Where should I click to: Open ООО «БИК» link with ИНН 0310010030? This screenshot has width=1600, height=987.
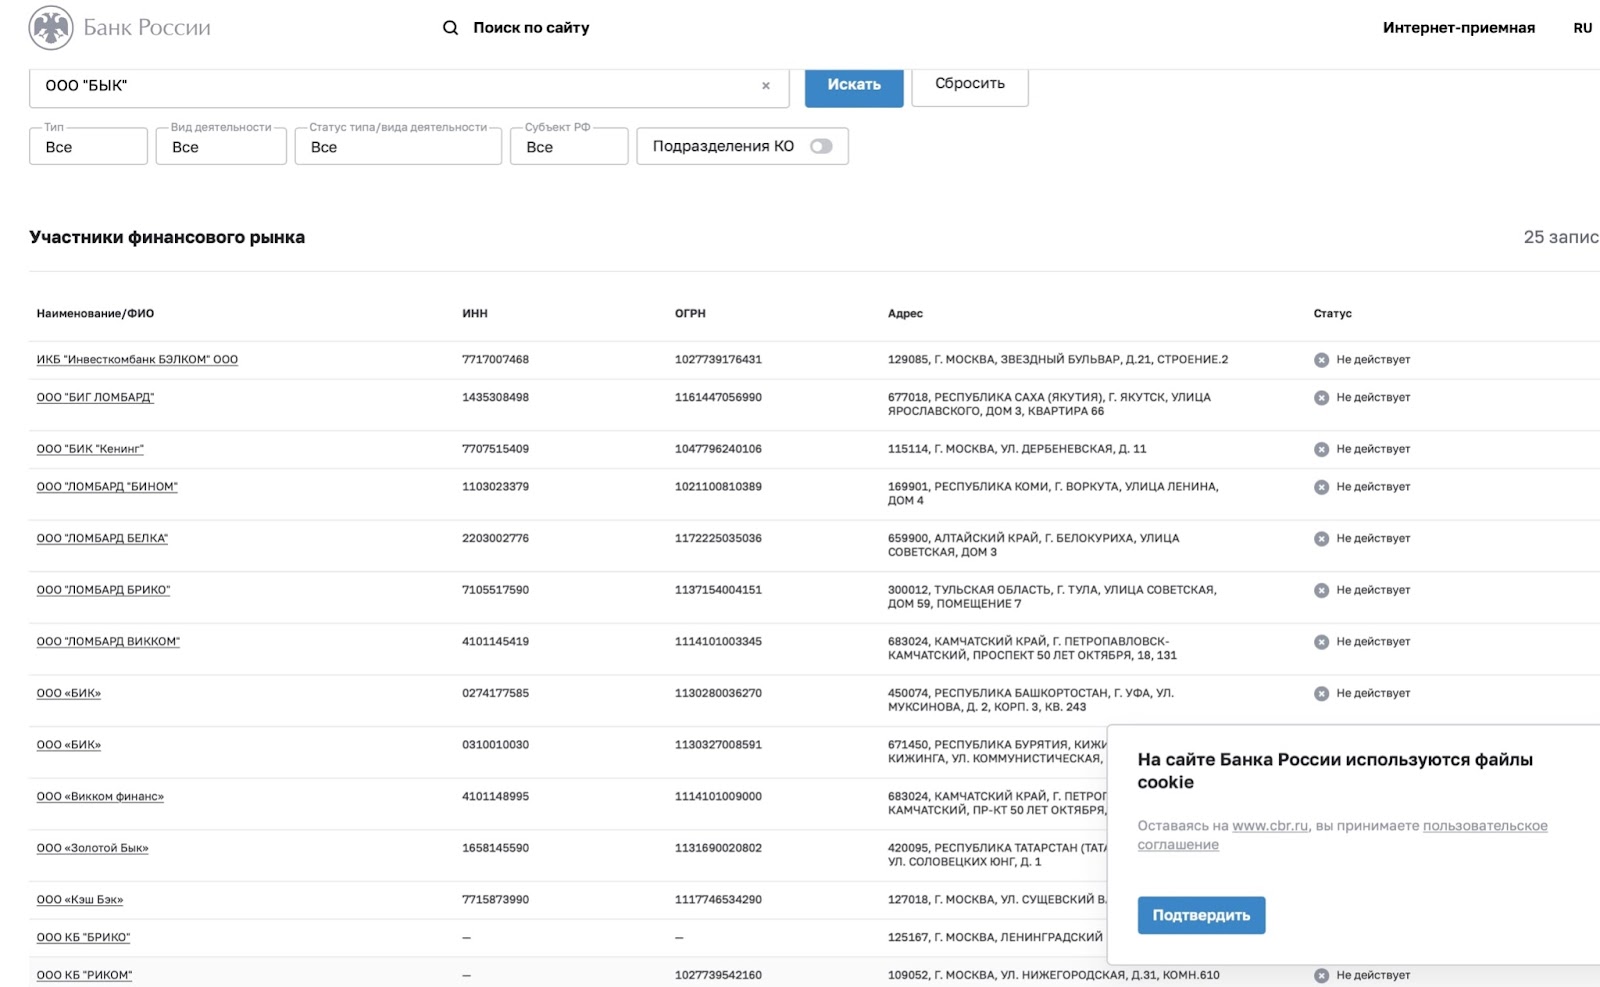[69, 745]
